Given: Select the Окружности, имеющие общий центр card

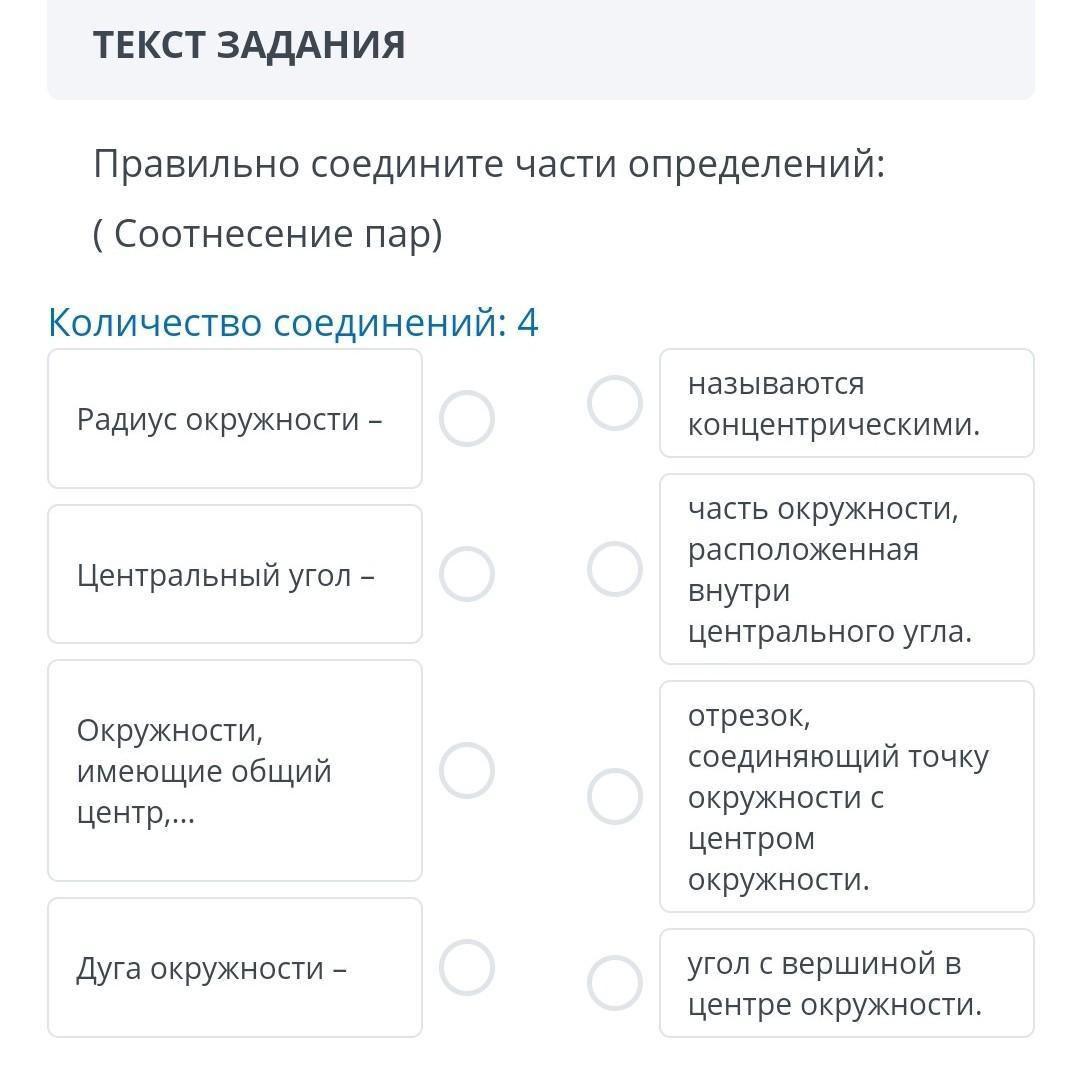Looking at the screenshot, I should tap(235, 770).
